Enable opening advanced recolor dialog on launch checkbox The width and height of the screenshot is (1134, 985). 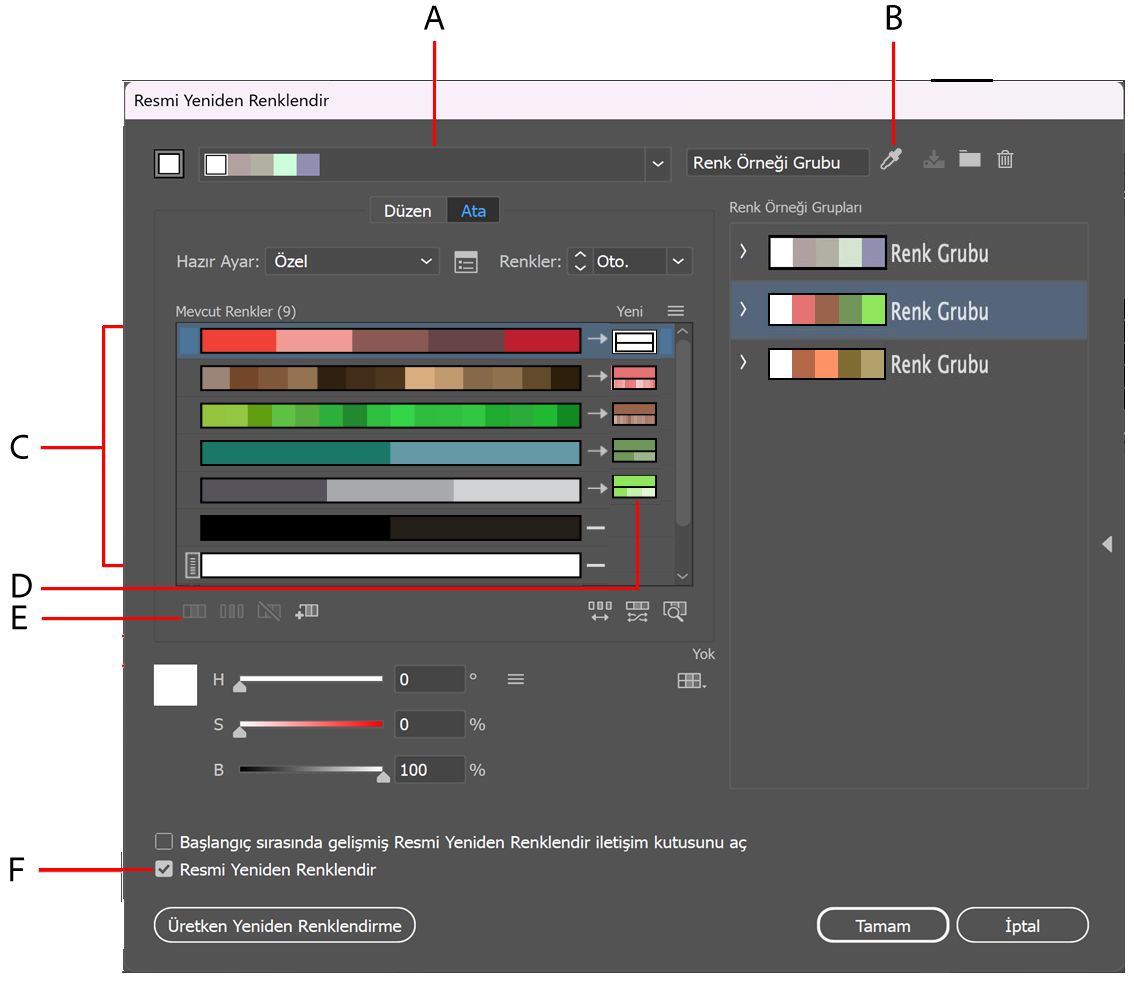coord(164,841)
